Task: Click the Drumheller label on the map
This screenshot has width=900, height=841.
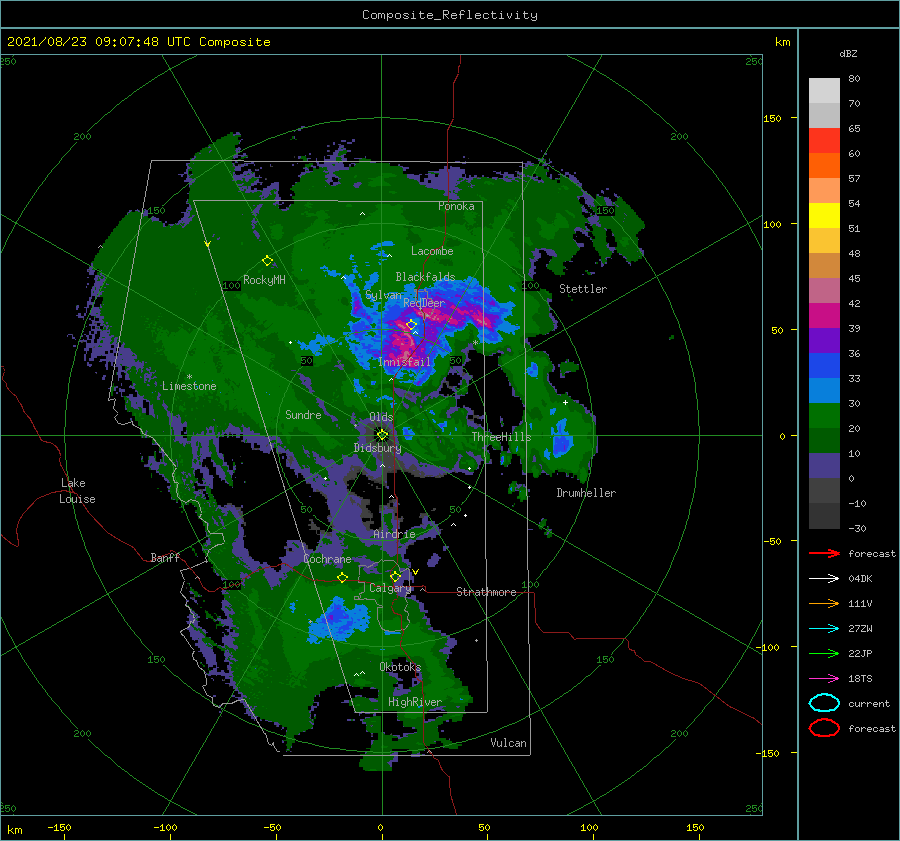Action: point(586,493)
